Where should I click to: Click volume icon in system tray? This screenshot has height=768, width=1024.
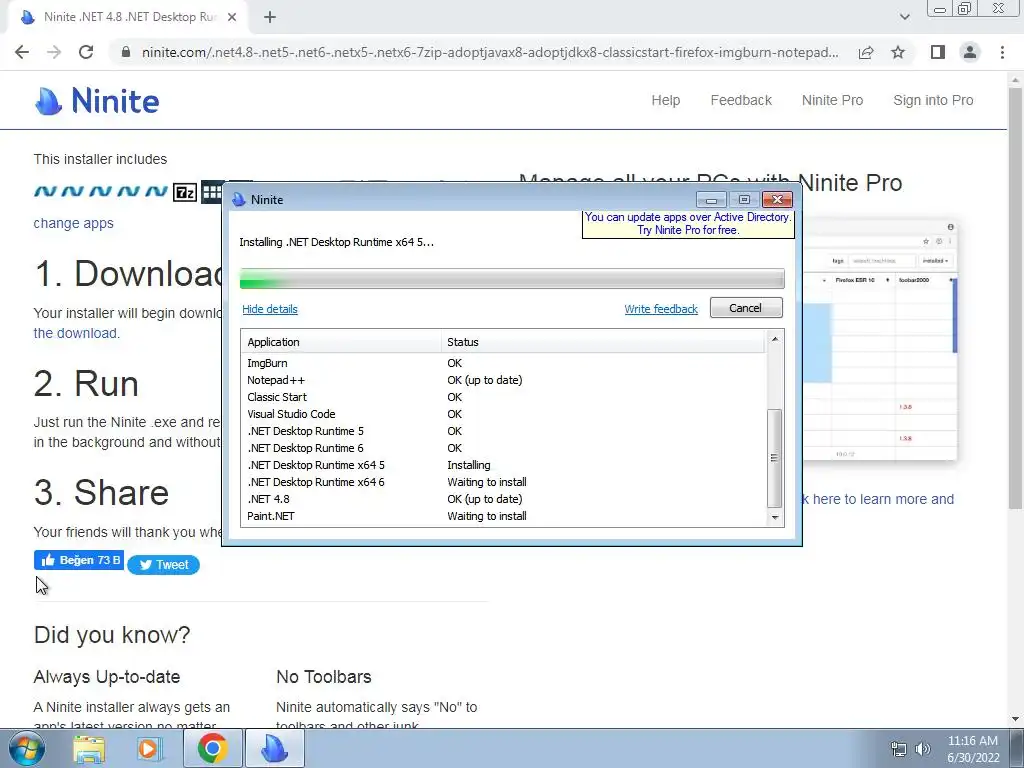[923, 749]
